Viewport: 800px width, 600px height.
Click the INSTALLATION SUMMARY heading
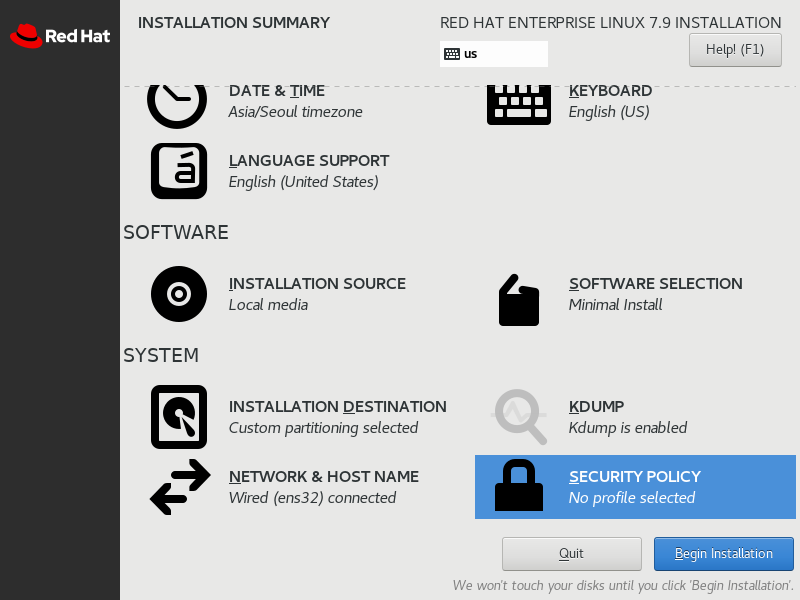(x=234, y=23)
